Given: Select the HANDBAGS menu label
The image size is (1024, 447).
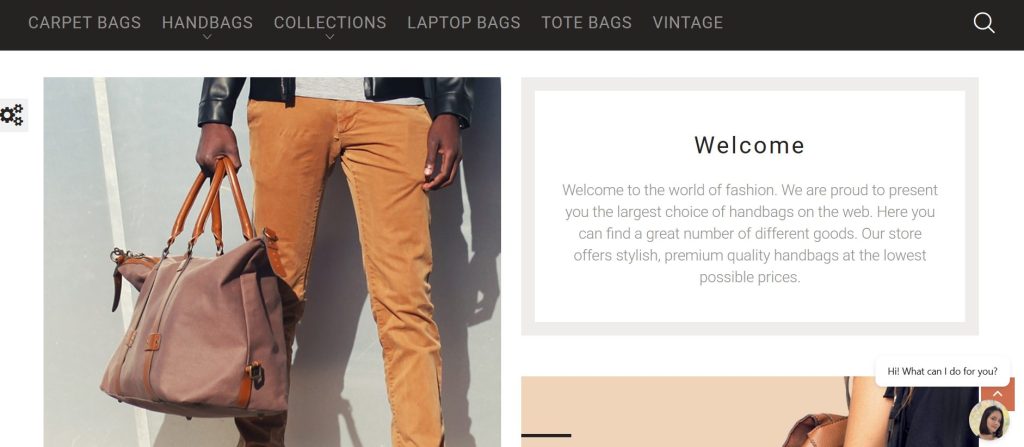Looking at the screenshot, I should pyautogui.click(x=207, y=23).
